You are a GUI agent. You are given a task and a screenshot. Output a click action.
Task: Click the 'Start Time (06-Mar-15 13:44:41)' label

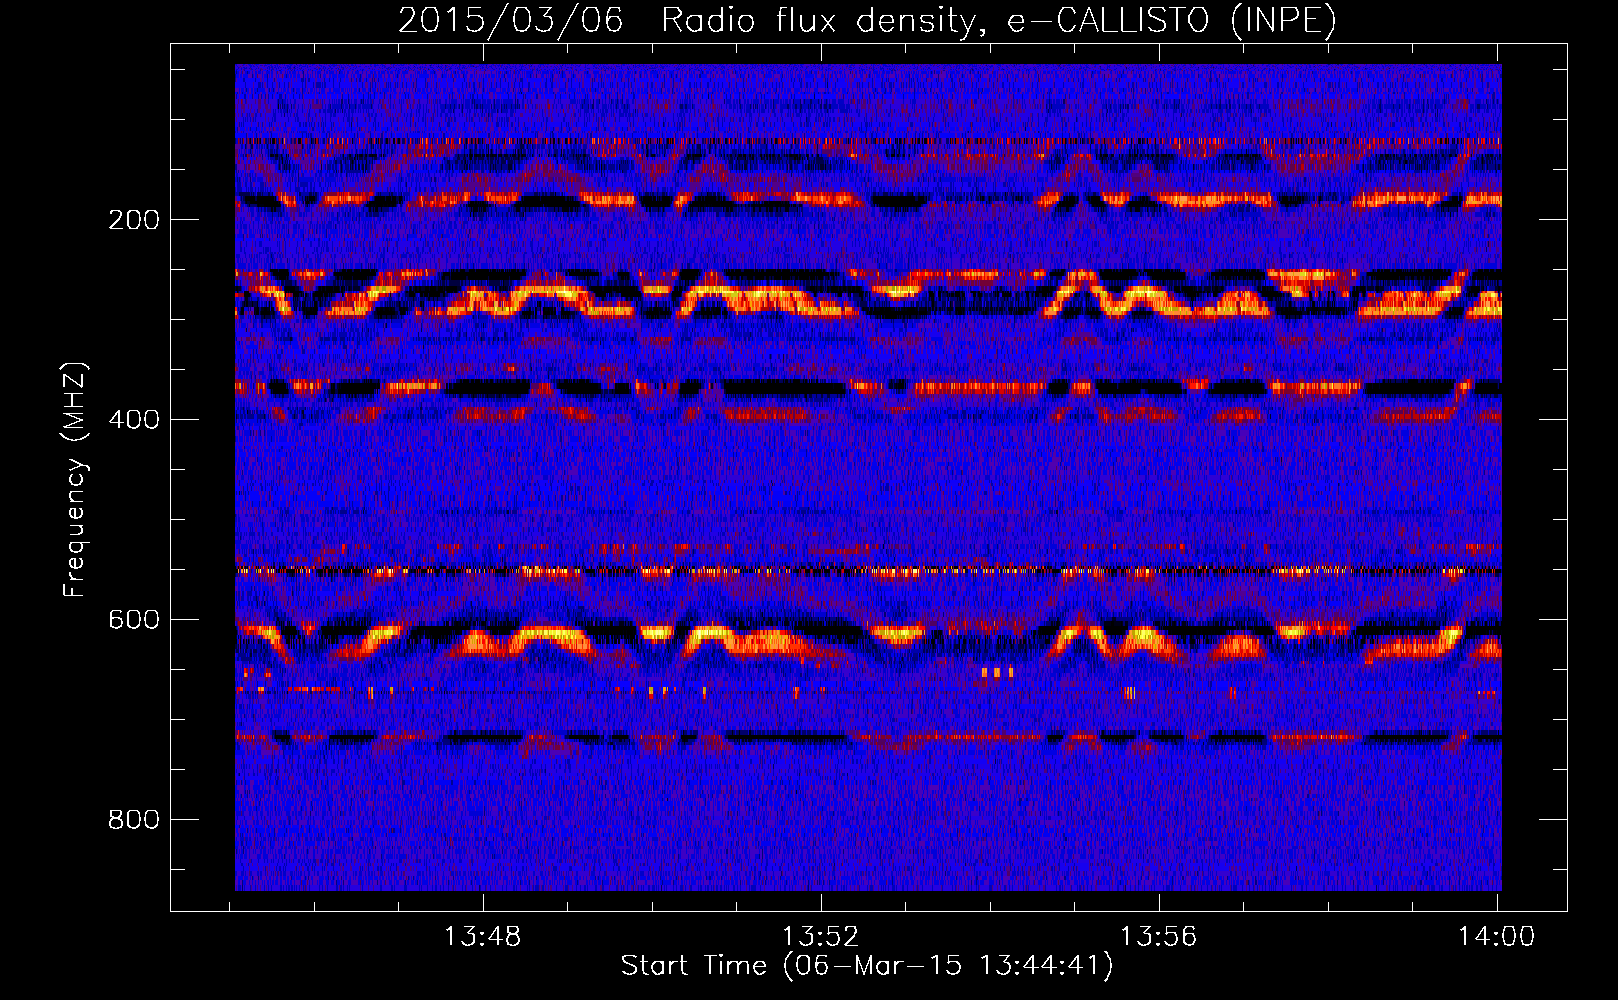[867, 966]
